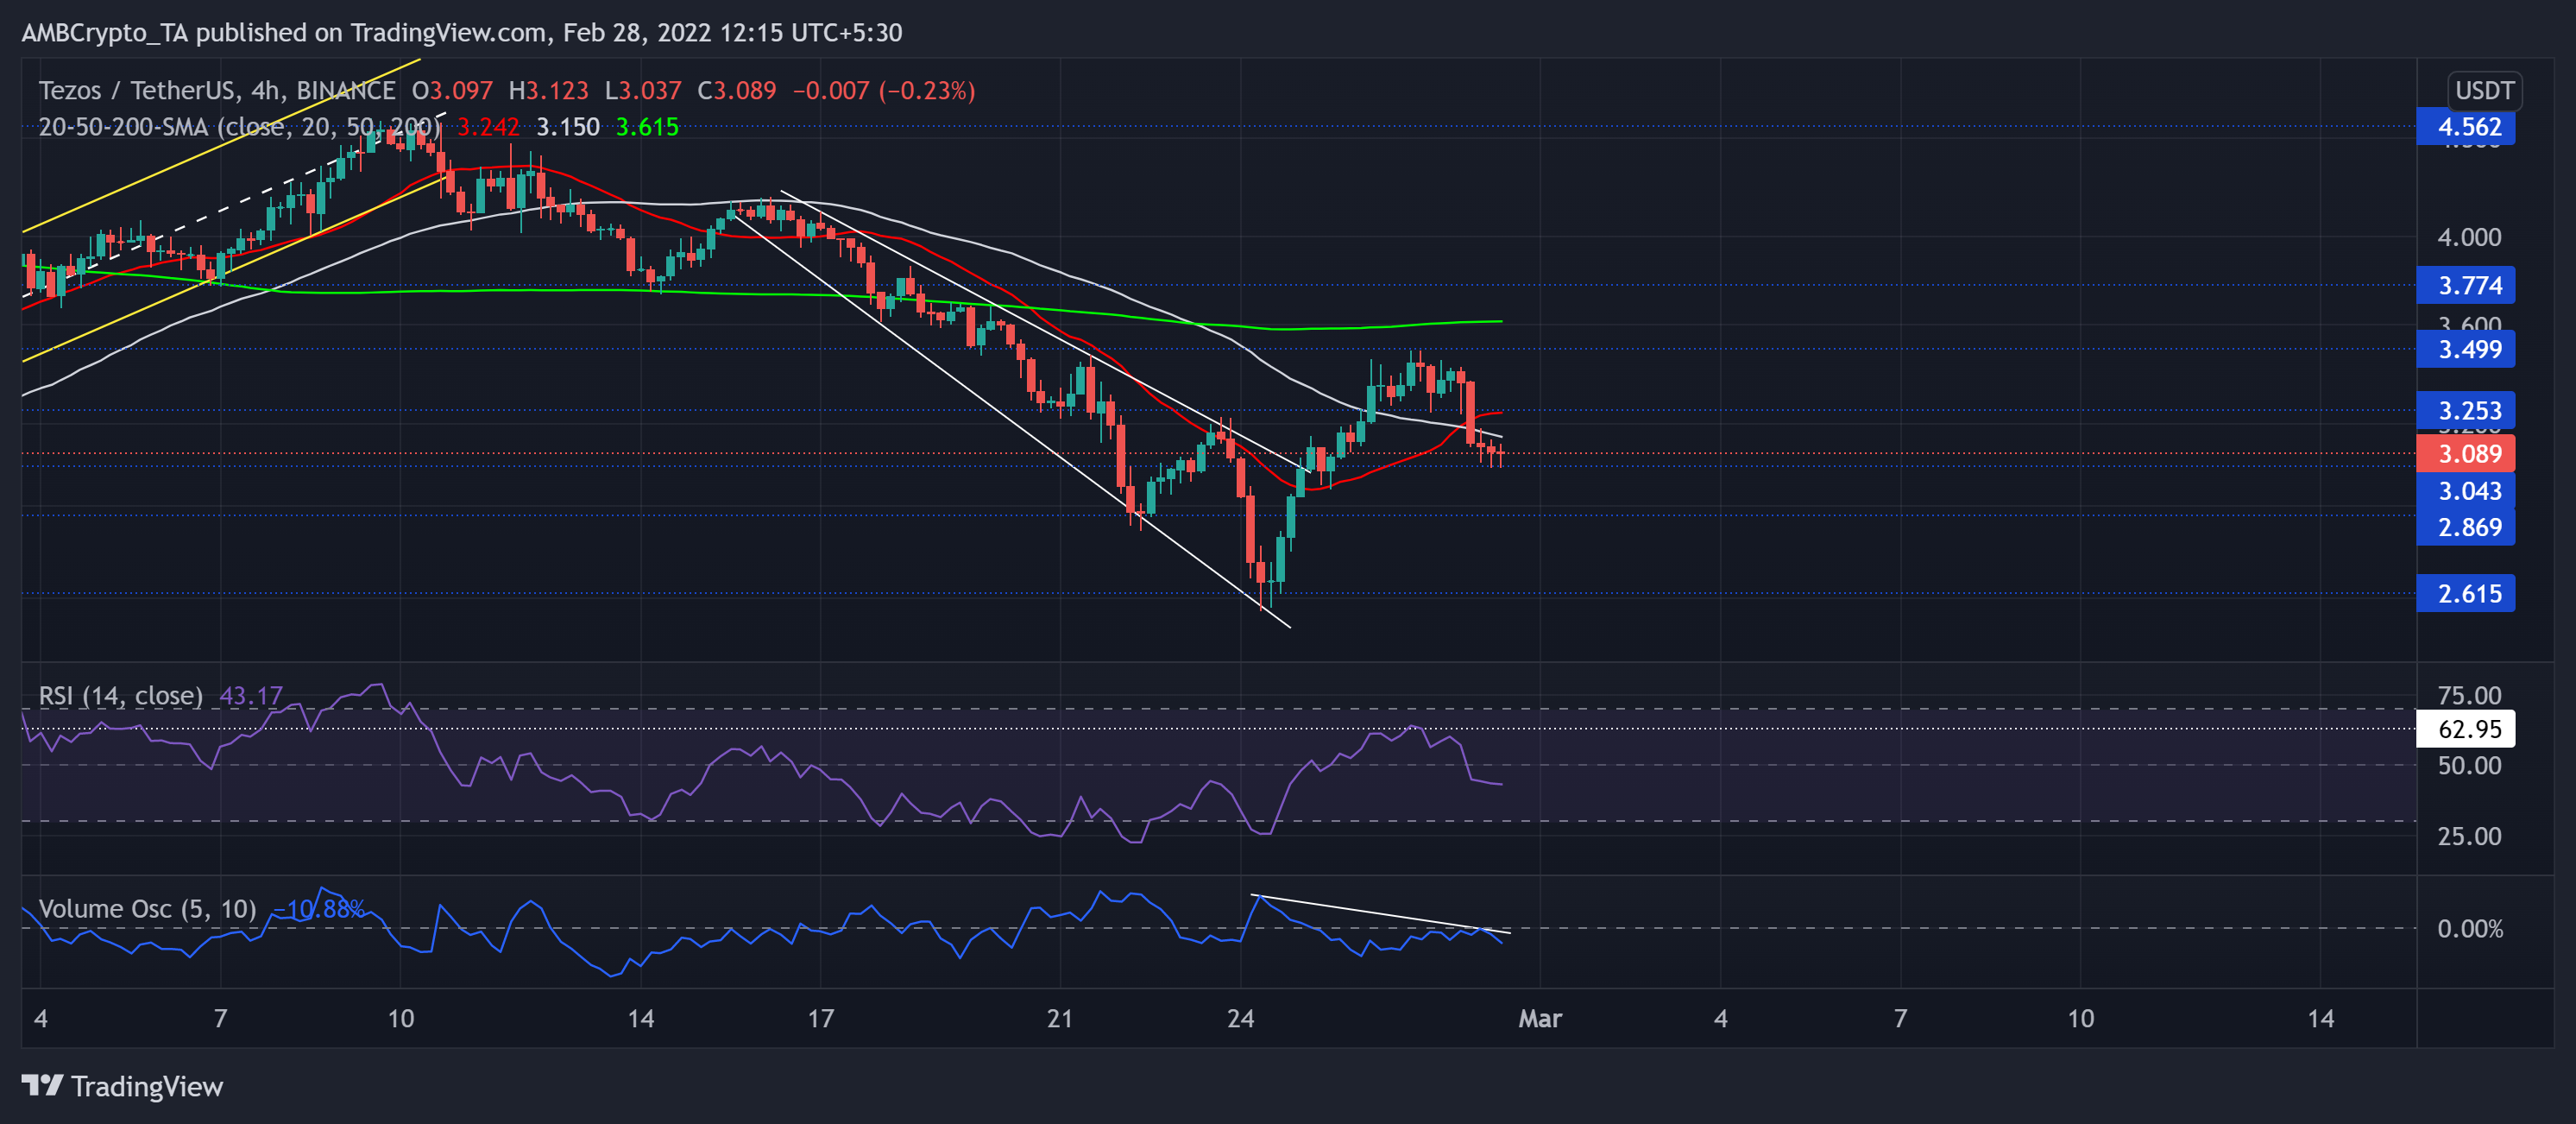Viewport: 2576px width, 1124px height.
Task: Click the 4.000 price axis label
Action: 2469,238
